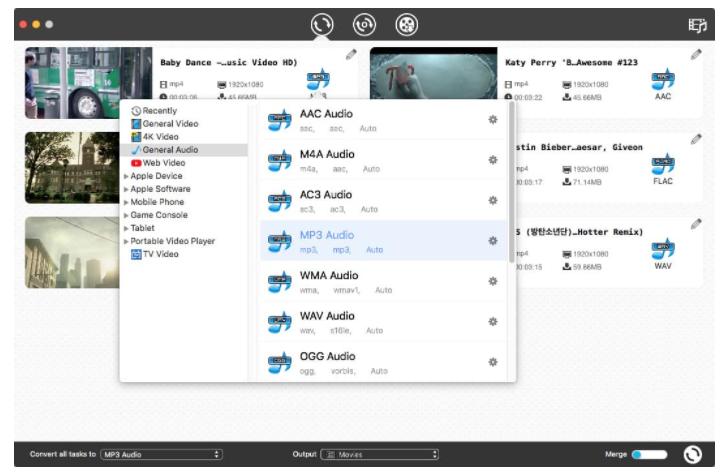Screen dimensions: 726x475
Task: Open settings gear for AC3 Audio
Action: 493,200
